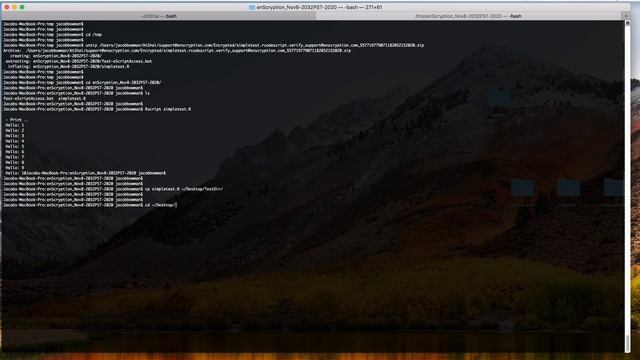This screenshot has width=640, height=360.
Task: Click the 'cd enScryption_Nov8-2032PST-2020/' command
Action: click(x=82, y=82)
